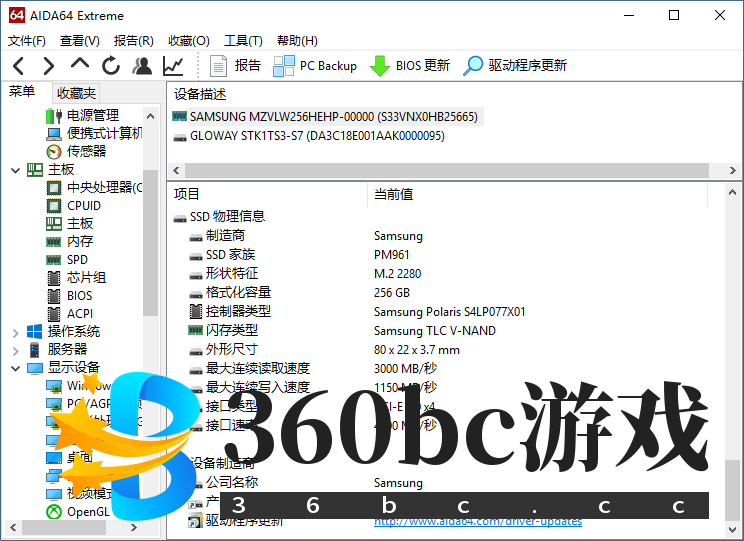Click the Back navigation arrow
The height and width of the screenshot is (541, 744).
[x=19, y=66]
